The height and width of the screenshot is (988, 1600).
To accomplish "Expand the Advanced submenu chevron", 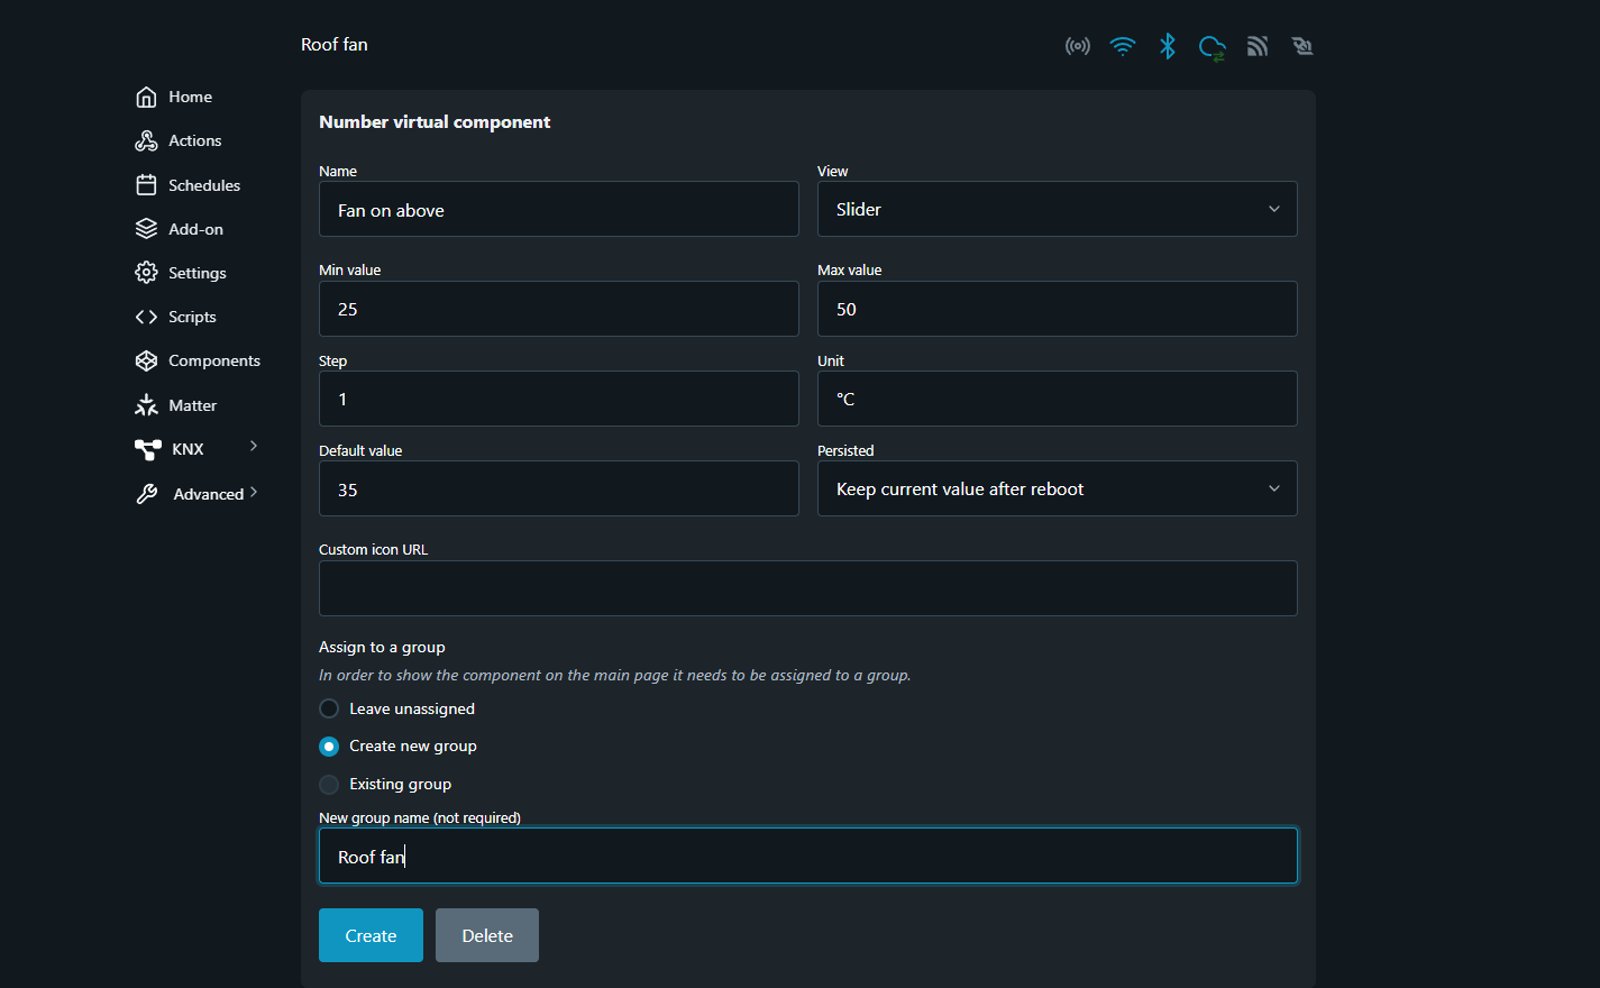I will point(253,492).
